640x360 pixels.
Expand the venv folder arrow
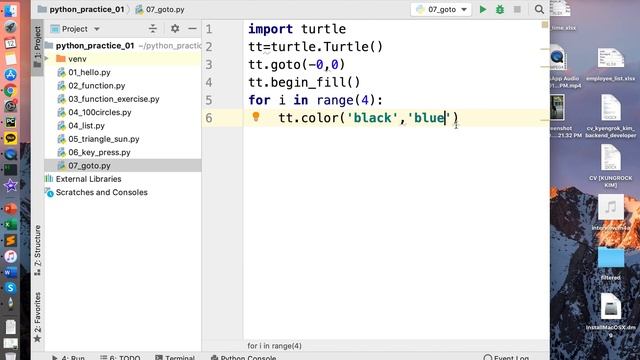[x=47, y=59]
